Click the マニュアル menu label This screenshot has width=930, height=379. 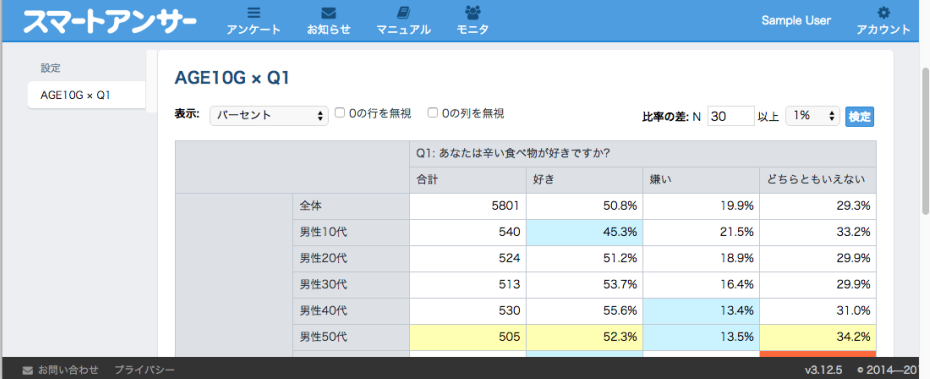[x=403, y=30]
